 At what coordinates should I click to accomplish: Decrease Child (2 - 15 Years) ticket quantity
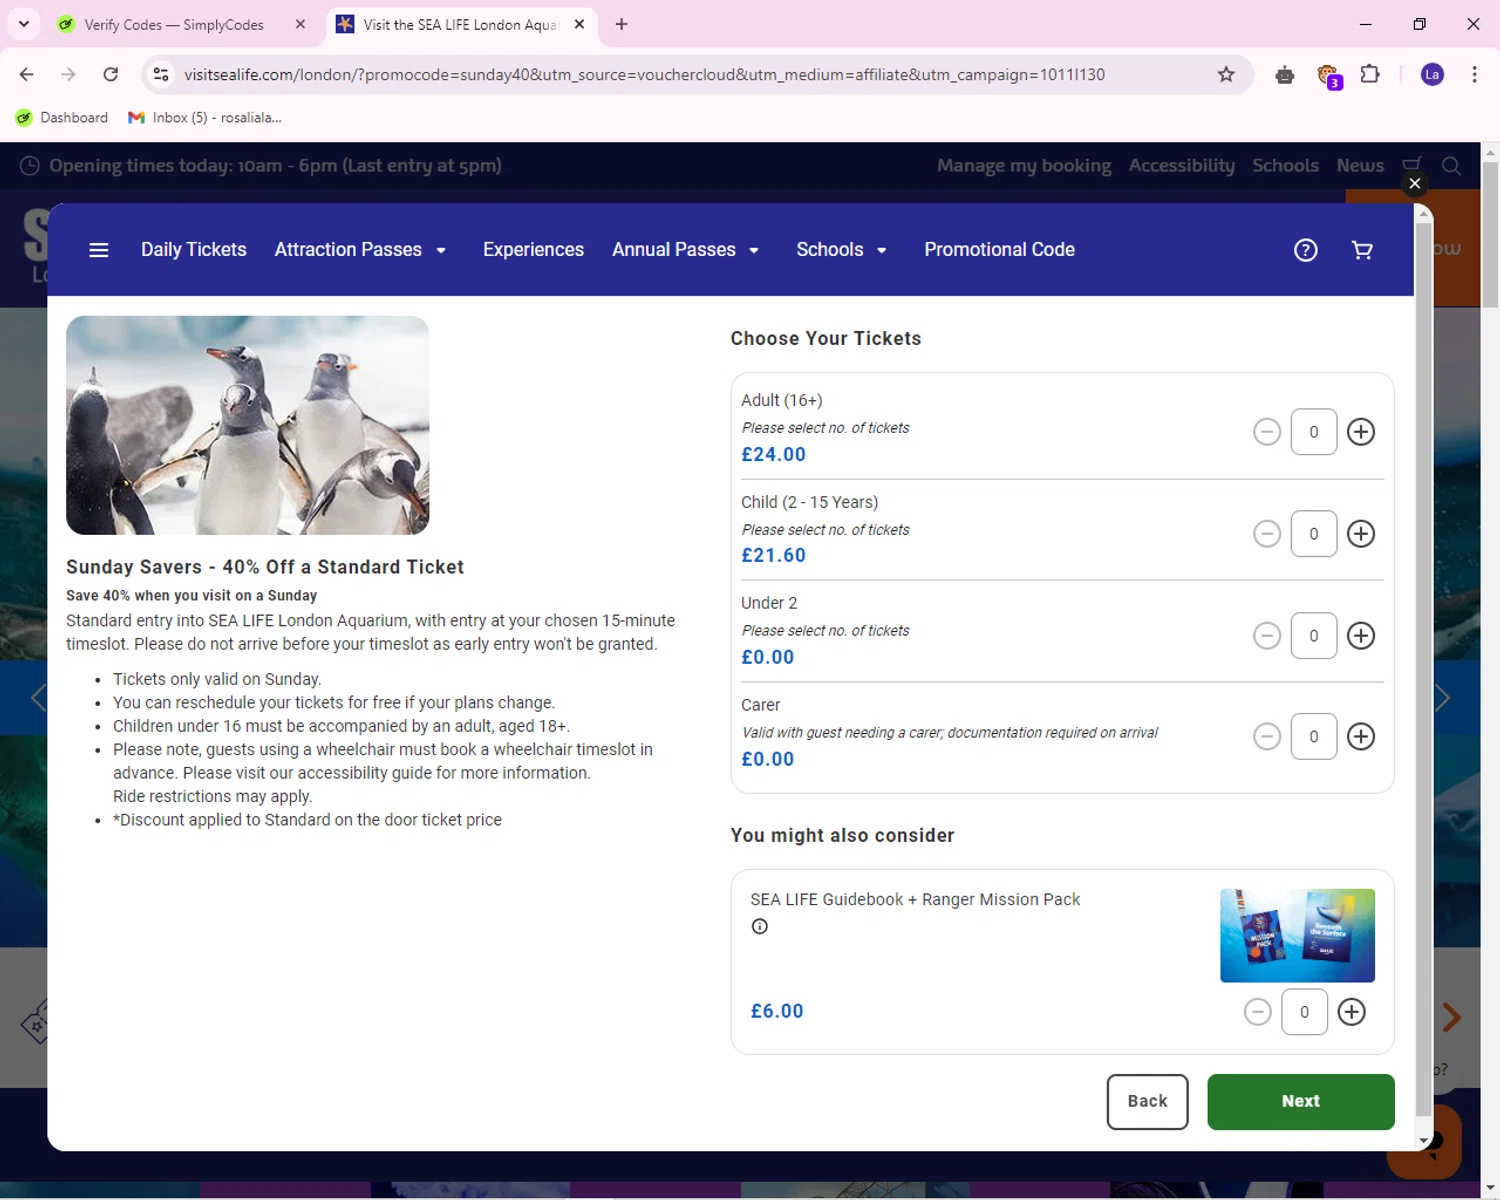(x=1267, y=534)
